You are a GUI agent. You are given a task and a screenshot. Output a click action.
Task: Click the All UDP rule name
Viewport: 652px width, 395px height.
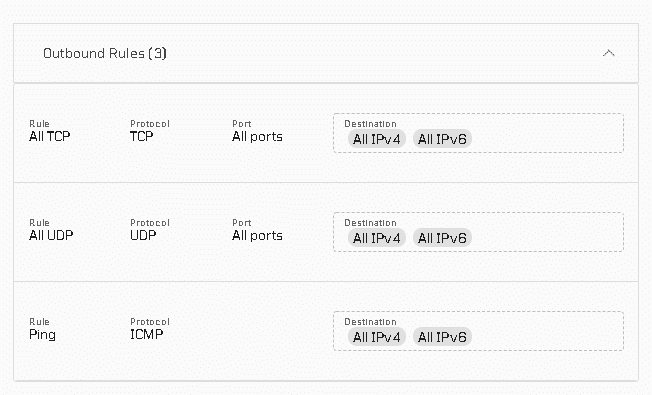coord(51,235)
